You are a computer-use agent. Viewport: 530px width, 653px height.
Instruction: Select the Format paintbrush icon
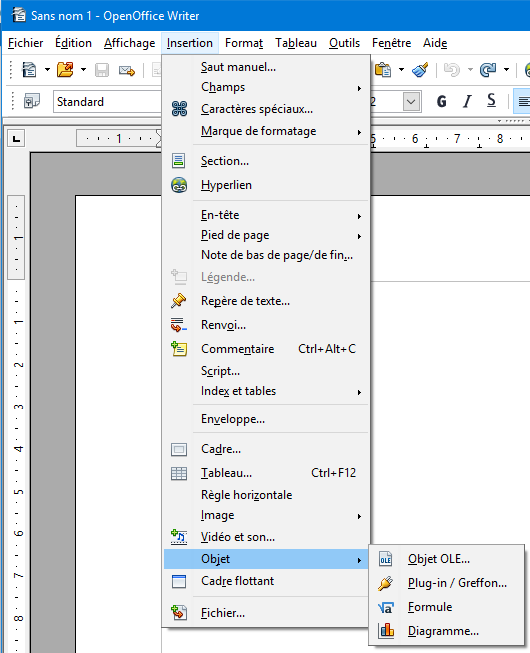point(420,70)
